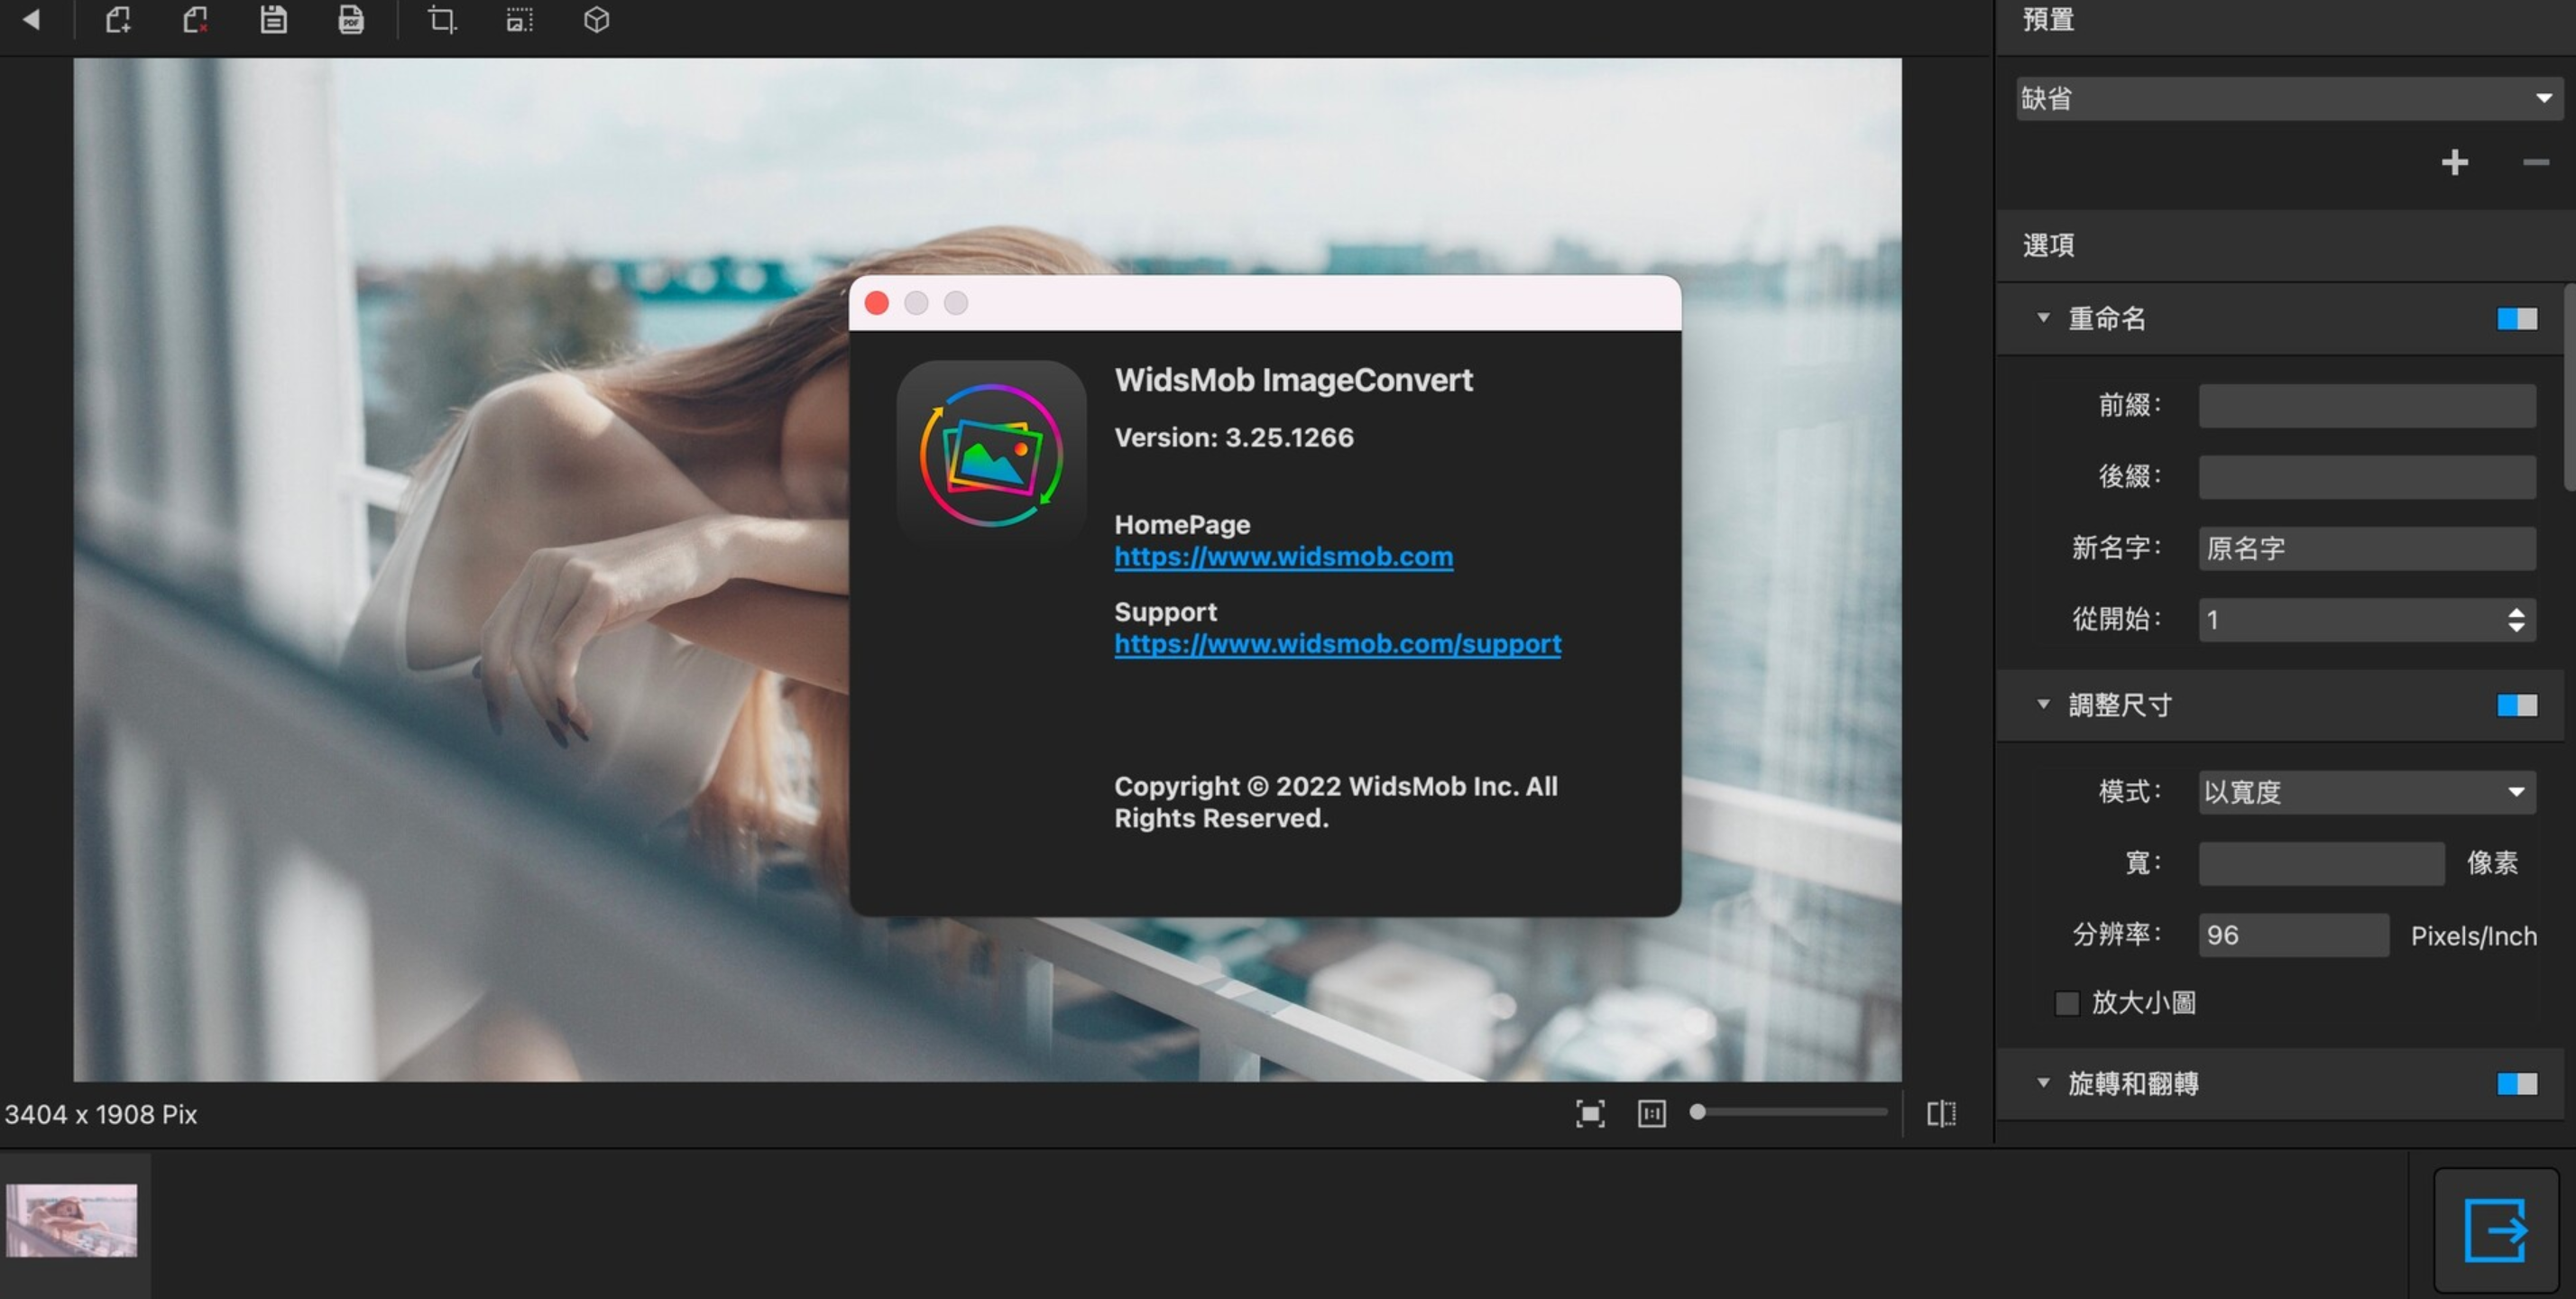Increment the 從開始 stepper arrows

(x=2516, y=613)
